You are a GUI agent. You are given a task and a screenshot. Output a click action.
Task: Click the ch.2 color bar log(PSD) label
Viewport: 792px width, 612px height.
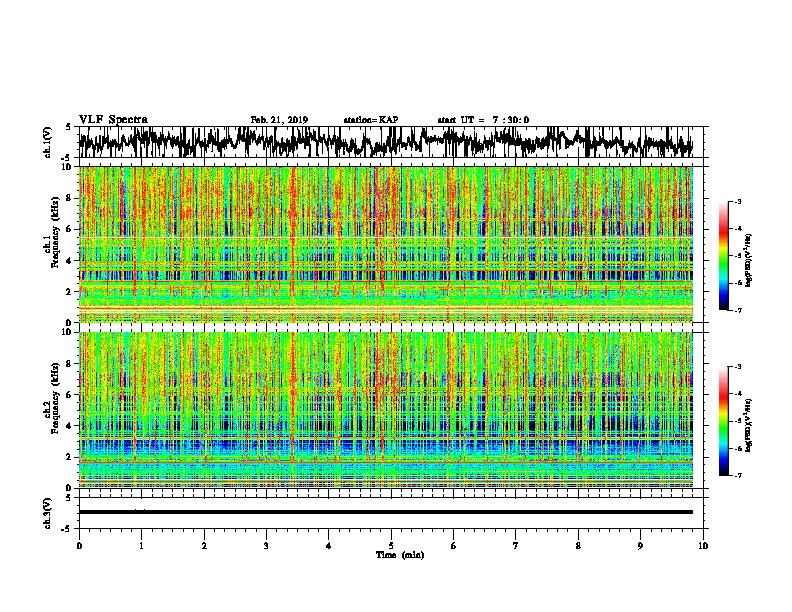[749, 426]
